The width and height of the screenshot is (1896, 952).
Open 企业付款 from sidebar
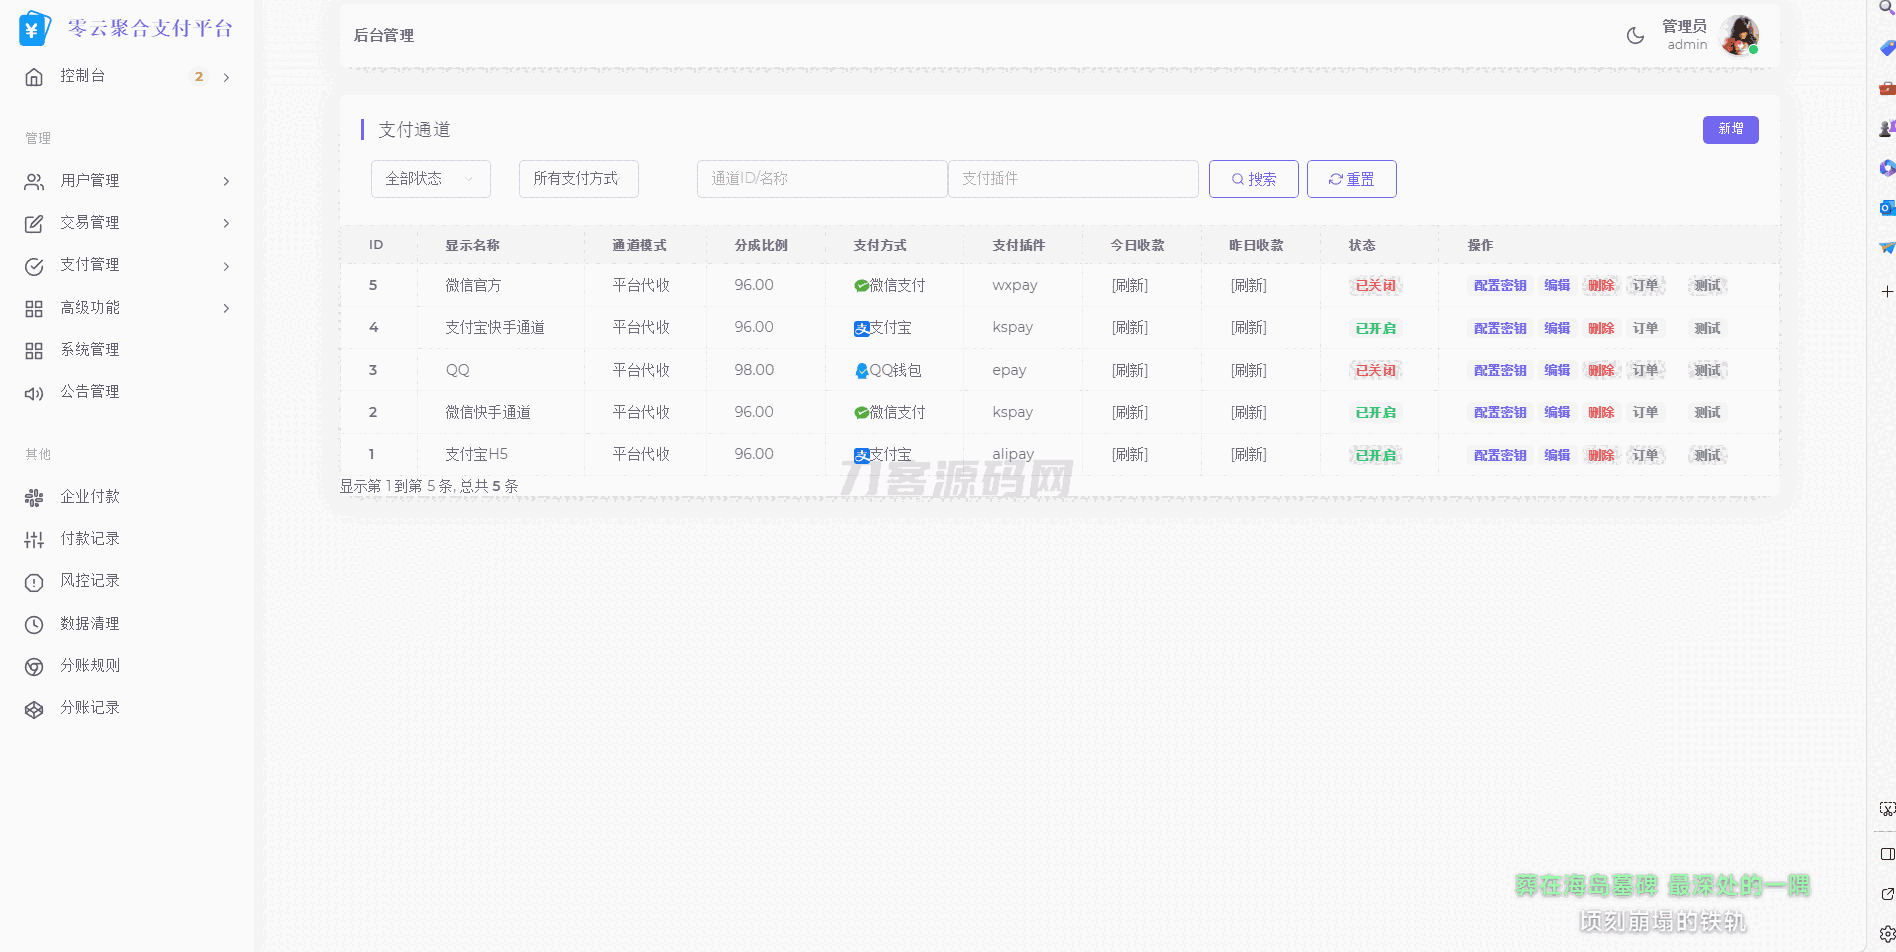coord(90,497)
